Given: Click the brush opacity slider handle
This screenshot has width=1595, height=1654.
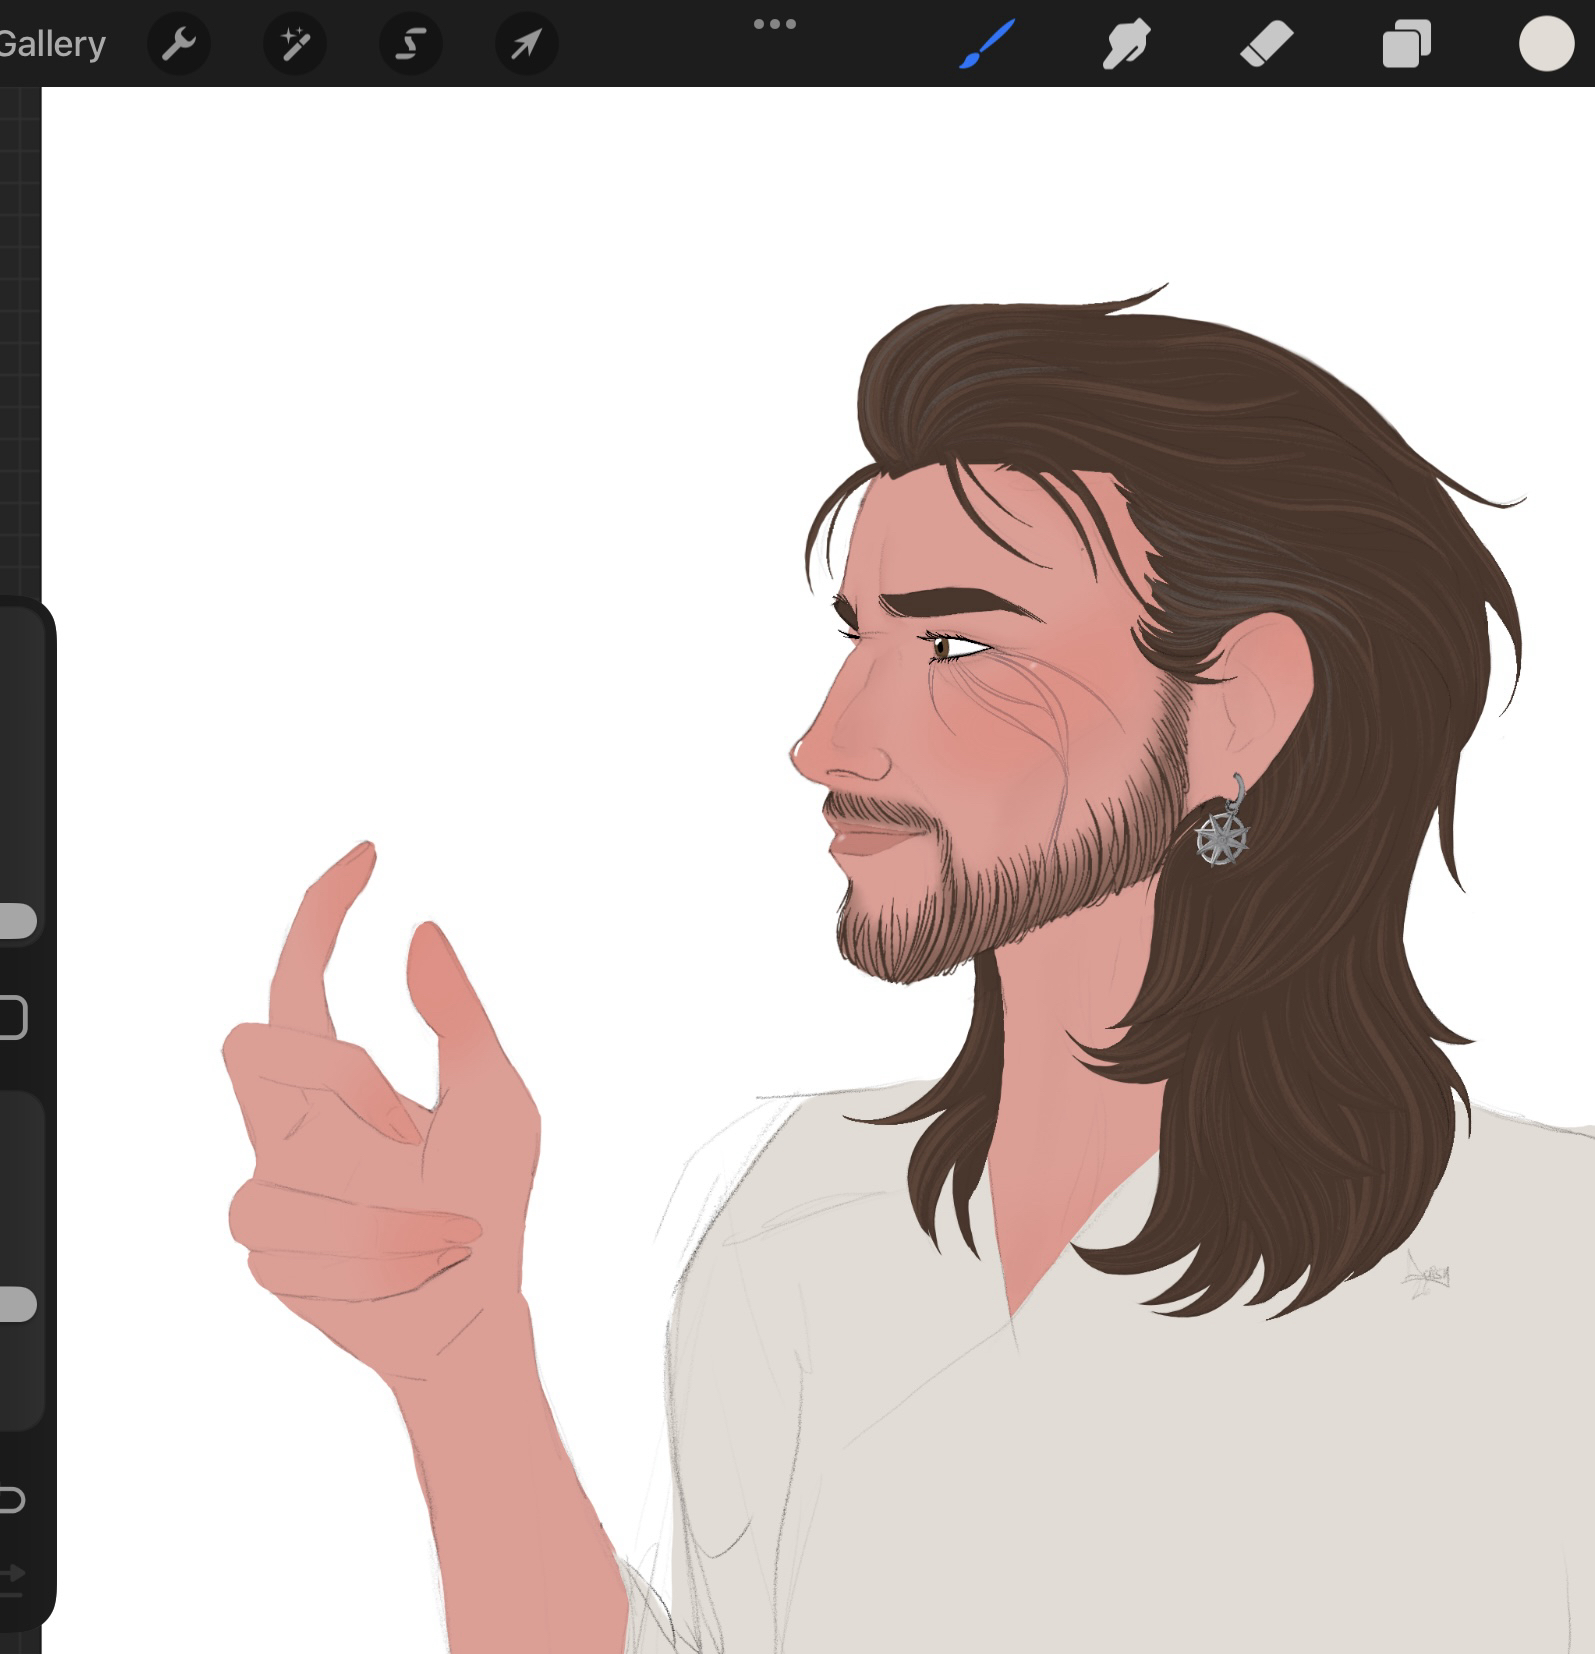Looking at the screenshot, I should pyautogui.click(x=17, y=1304).
